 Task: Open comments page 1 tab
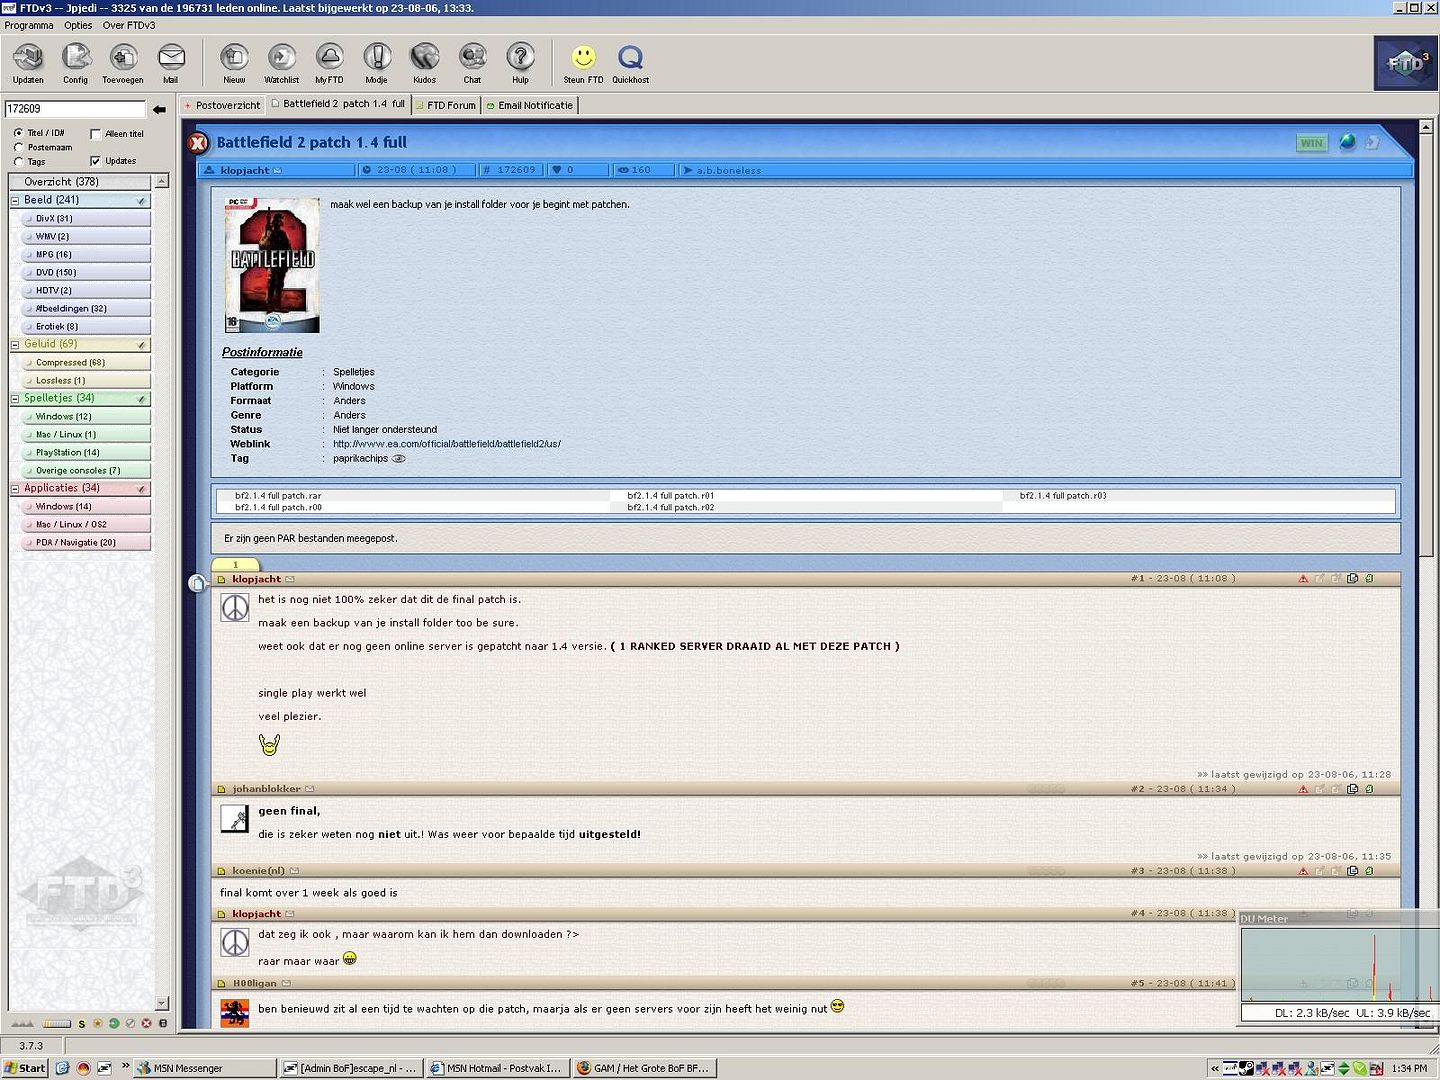[x=236, y=565]
